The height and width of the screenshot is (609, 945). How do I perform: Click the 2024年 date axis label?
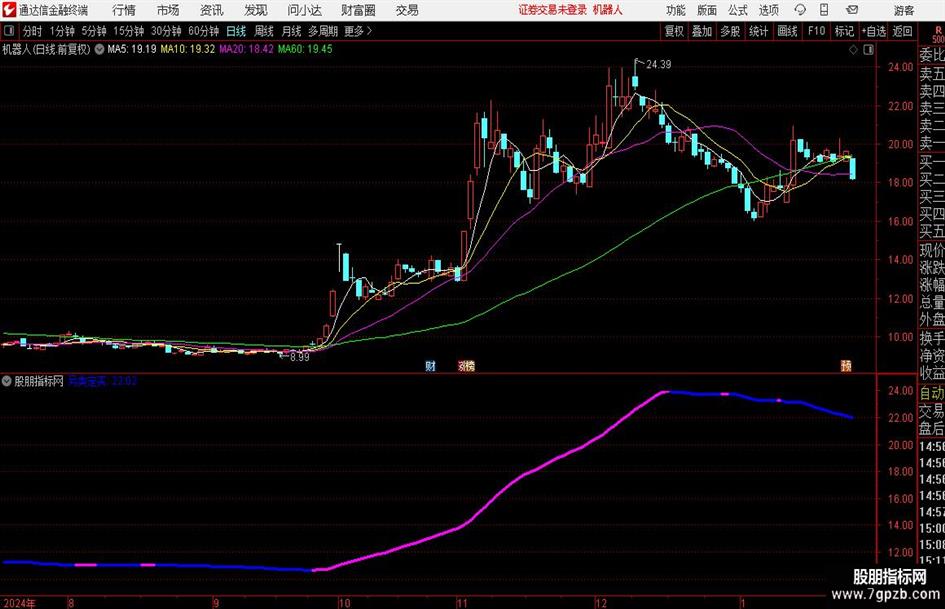point(19,603)
